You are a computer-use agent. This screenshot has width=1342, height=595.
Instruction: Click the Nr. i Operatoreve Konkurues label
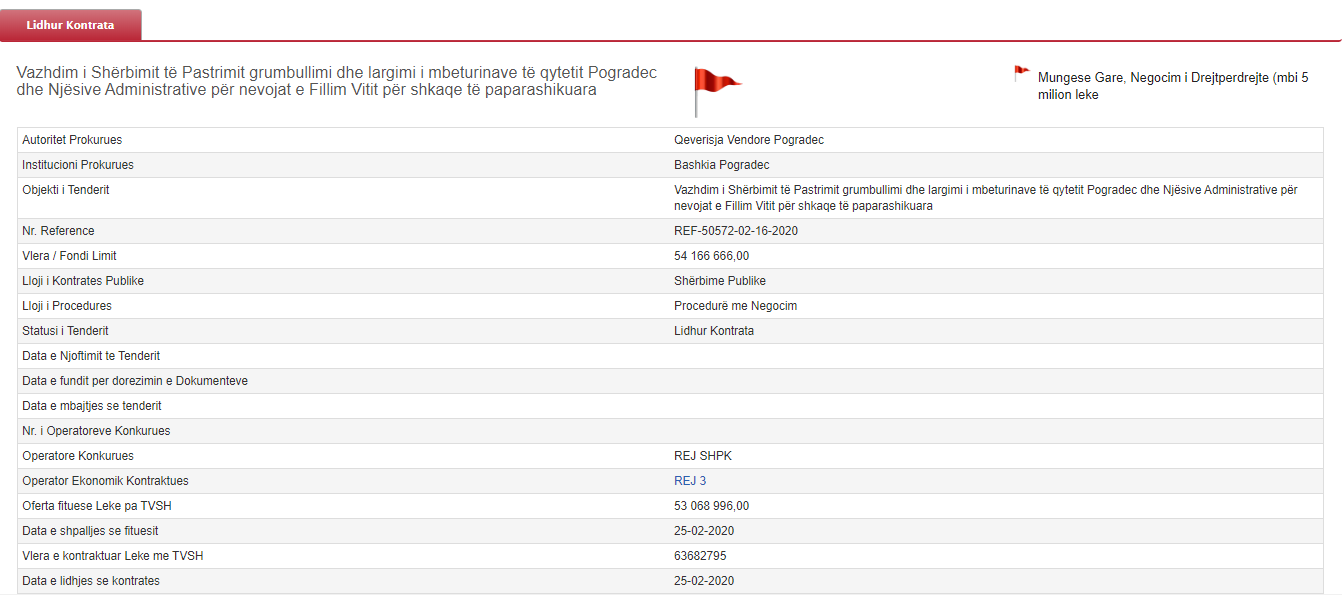[96, 431]
